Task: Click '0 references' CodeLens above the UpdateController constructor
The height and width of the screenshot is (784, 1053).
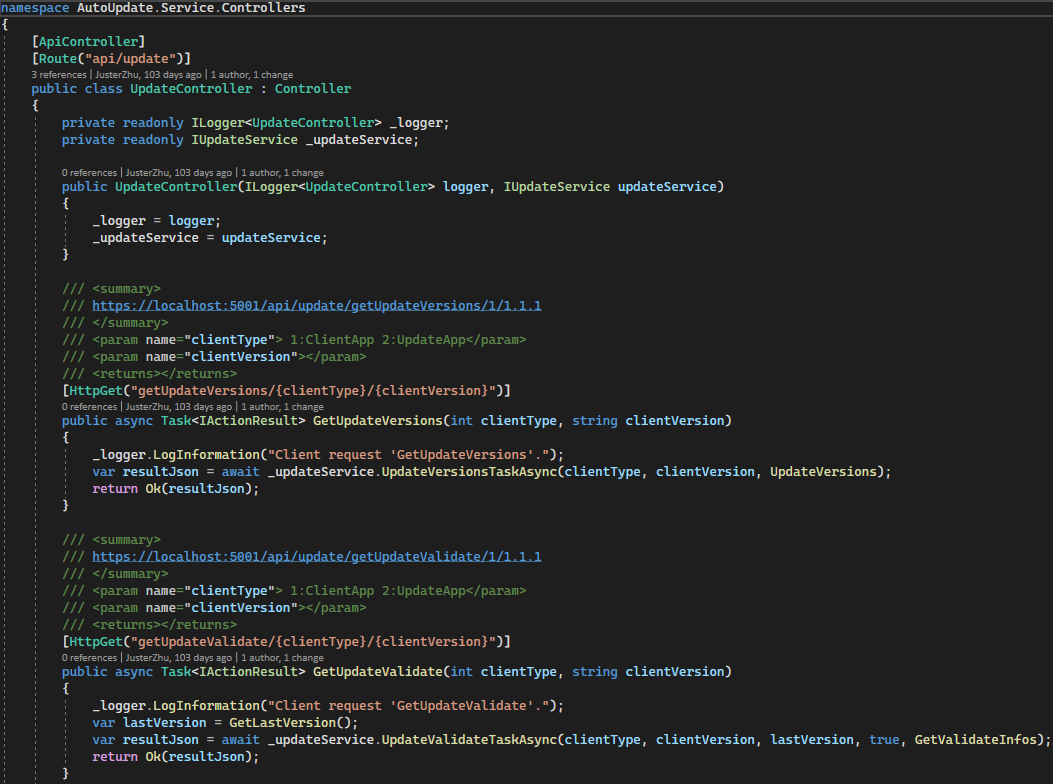Action: [x=89, y=173]
